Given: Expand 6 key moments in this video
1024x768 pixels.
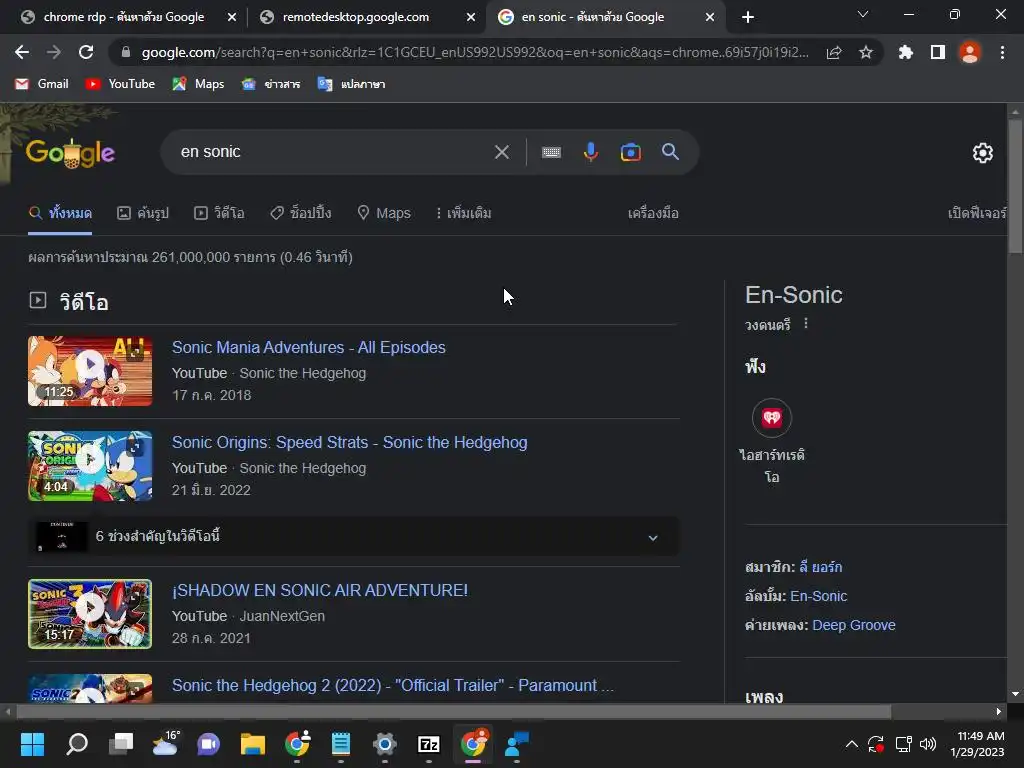Looking at the screenshot, I should coord(353,537).
